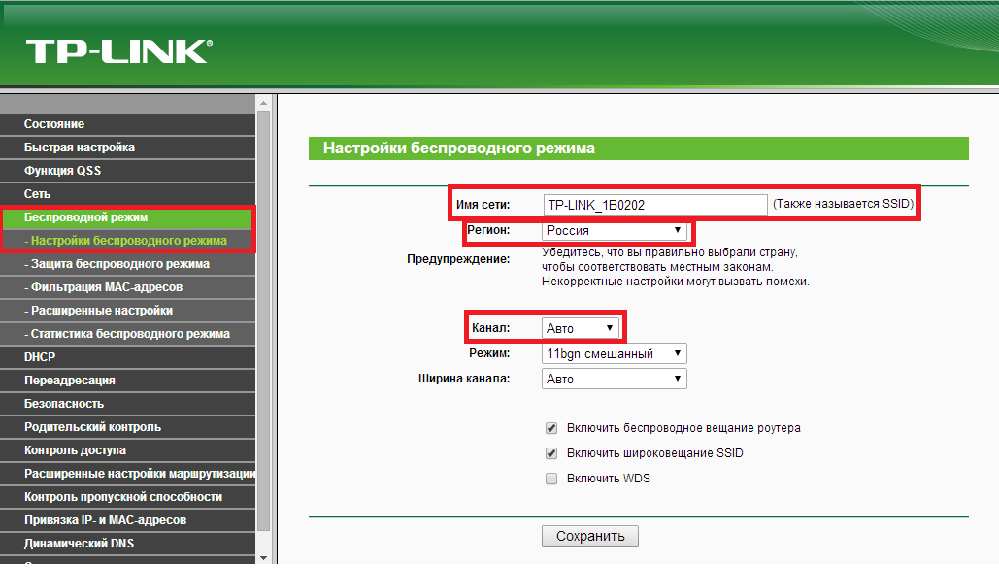The image size is (999, 581).
Task: Click the sidebar scrollbar thumb
Action: click(264, 320)
